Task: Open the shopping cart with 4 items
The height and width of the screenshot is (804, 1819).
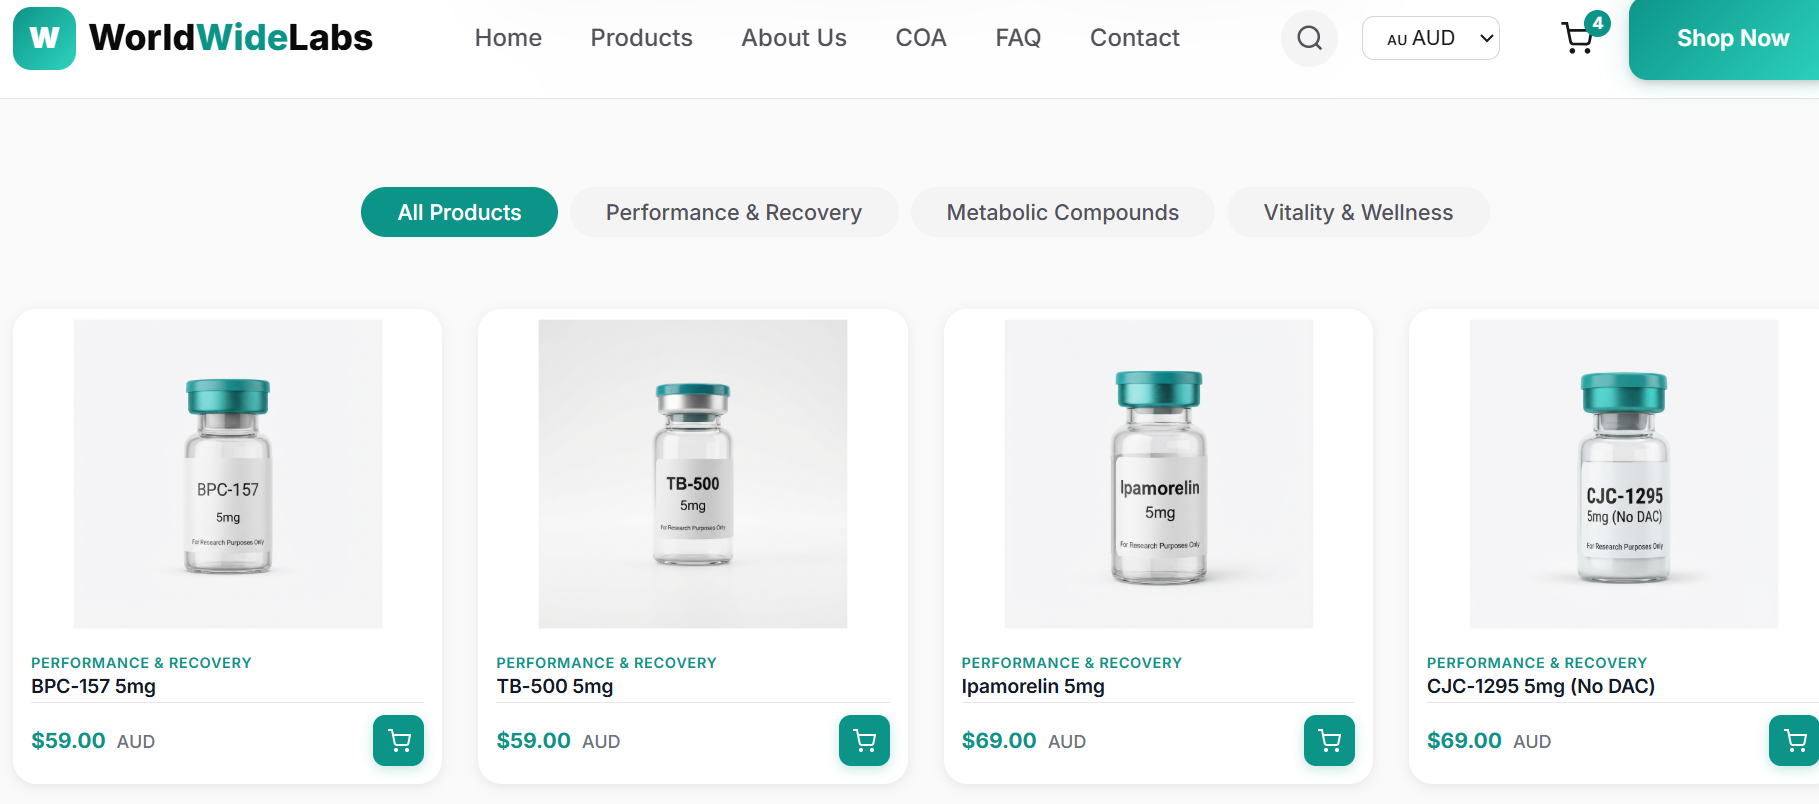Action: 1579,38
